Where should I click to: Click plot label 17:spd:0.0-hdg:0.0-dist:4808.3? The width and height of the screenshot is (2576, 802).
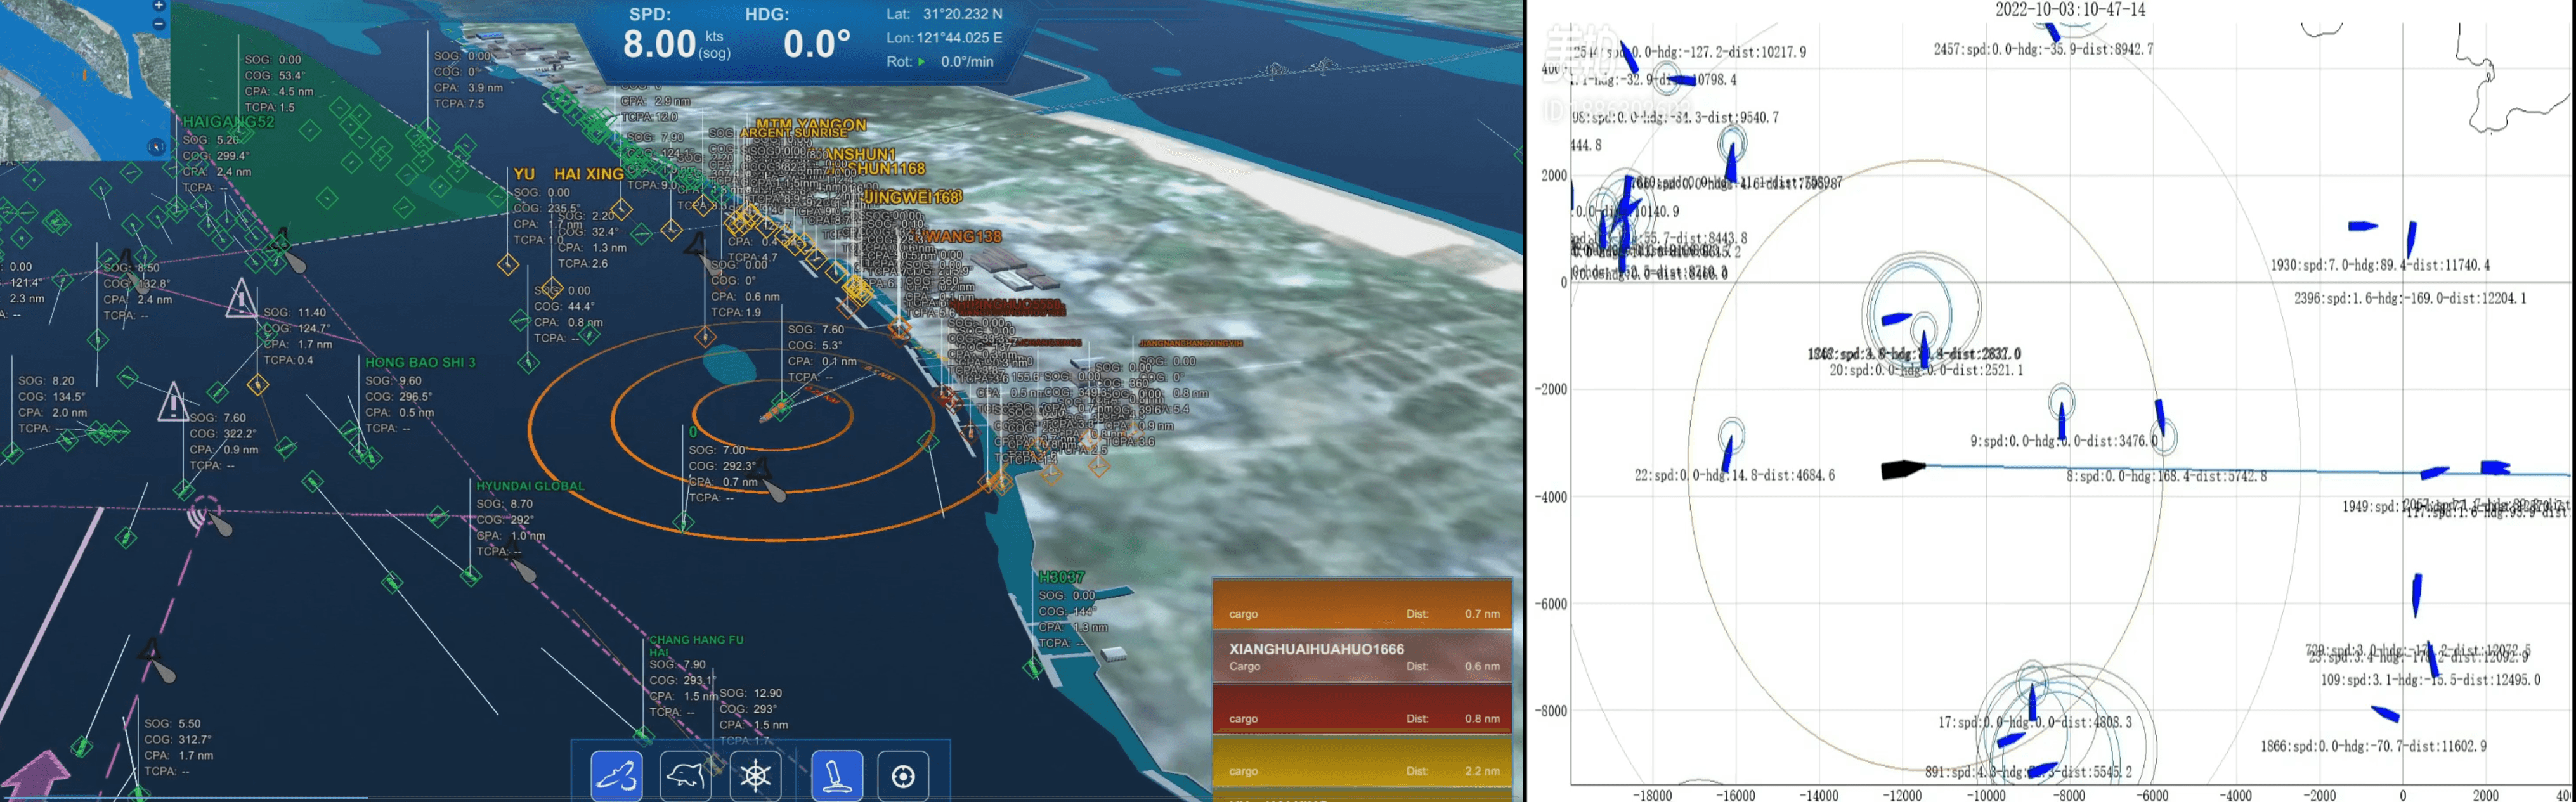tap(2035, 722)
